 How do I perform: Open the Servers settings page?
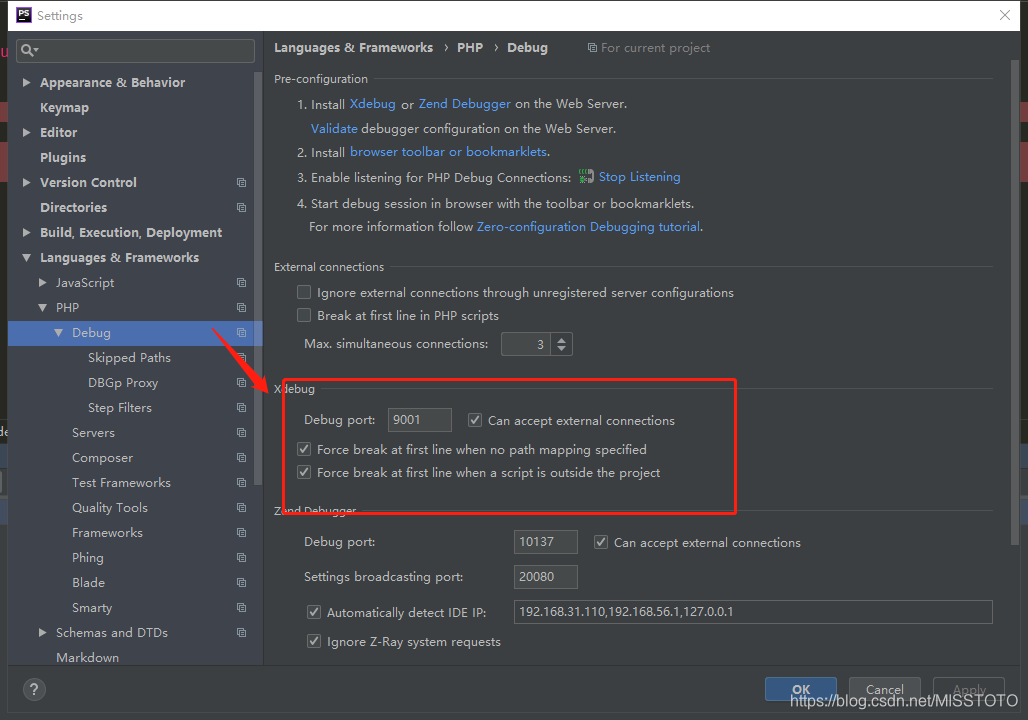[x=93, y=433]
